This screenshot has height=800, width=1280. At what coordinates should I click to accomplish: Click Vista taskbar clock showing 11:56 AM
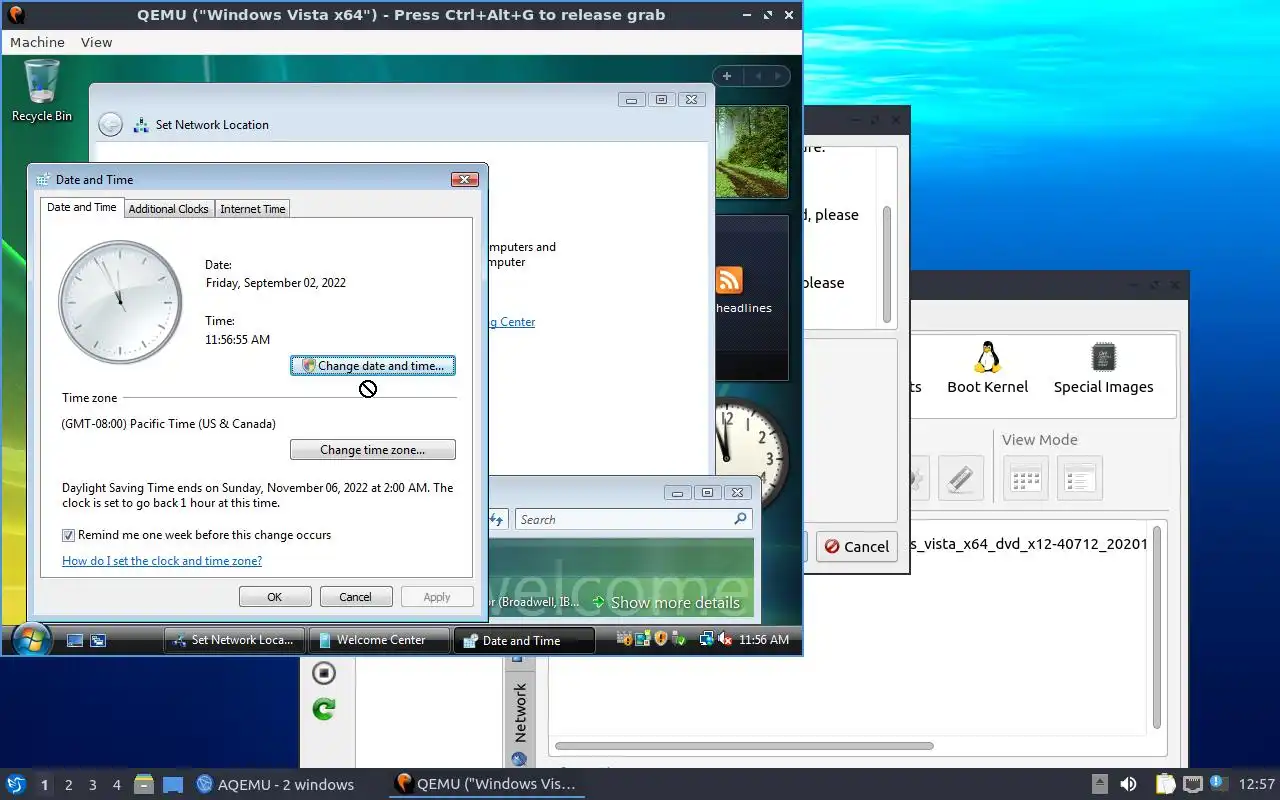[764, 640]
